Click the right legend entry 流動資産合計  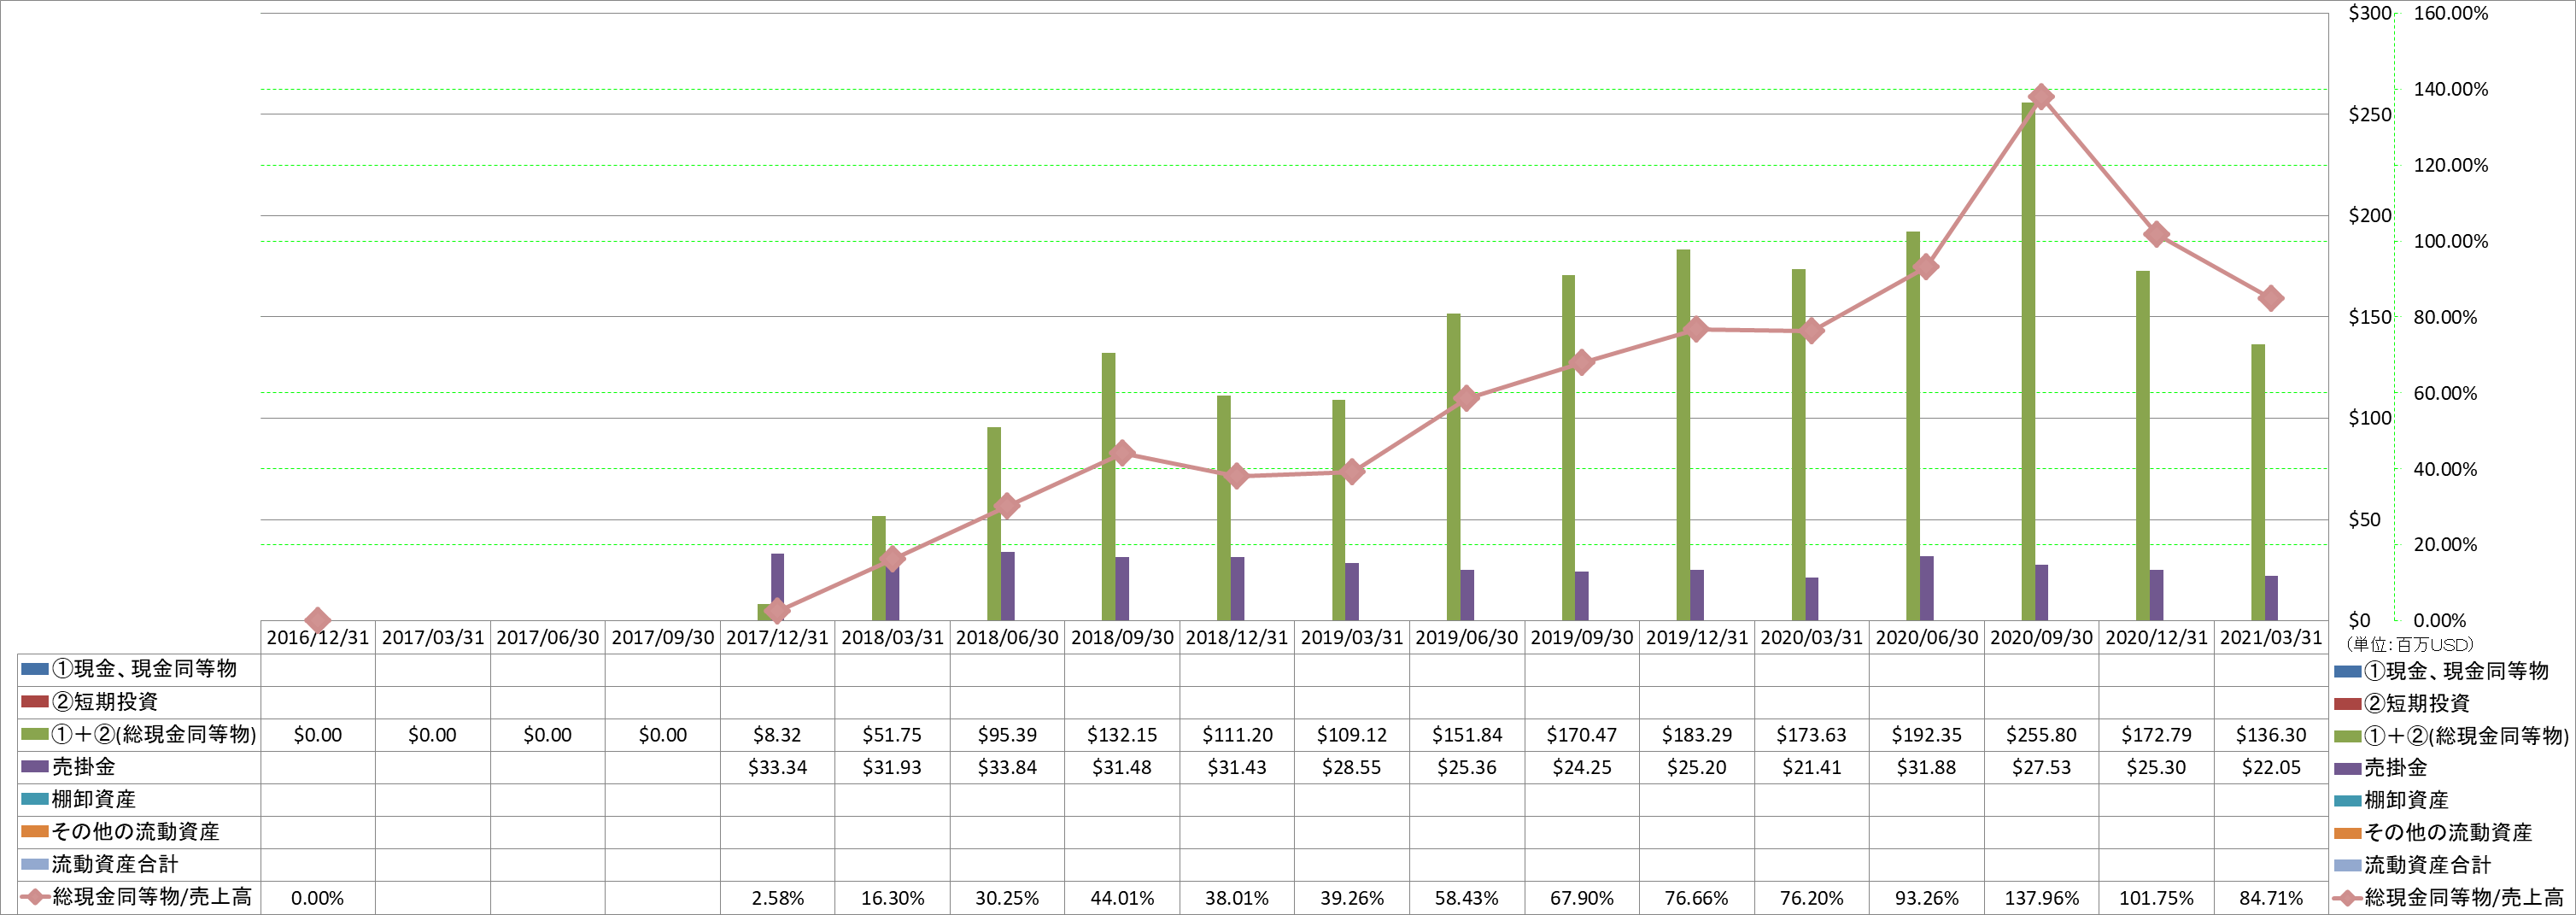[x=2427, y=865]
